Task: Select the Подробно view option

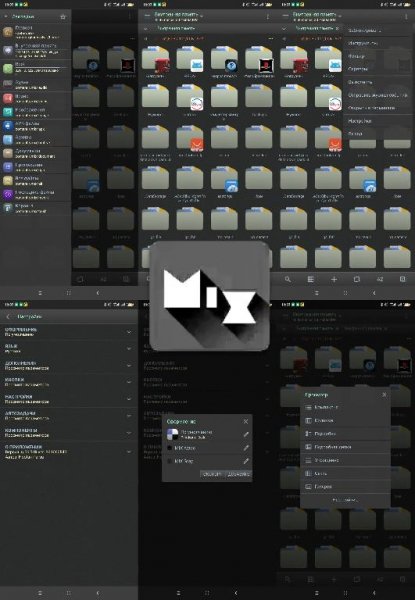Action: [345, 434]
